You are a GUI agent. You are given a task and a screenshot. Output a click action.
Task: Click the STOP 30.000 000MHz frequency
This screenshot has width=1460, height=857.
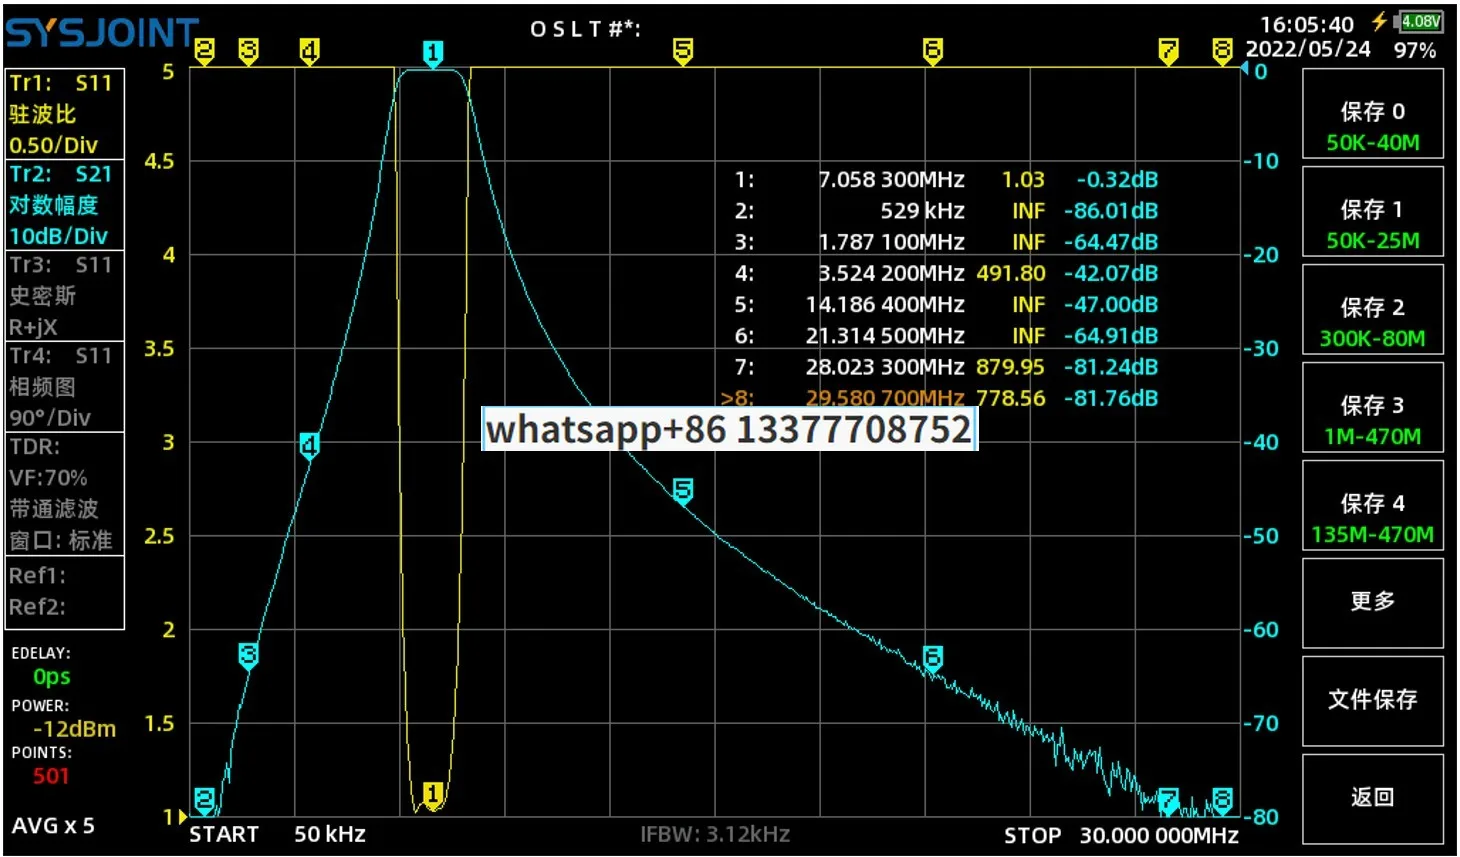1121,835
